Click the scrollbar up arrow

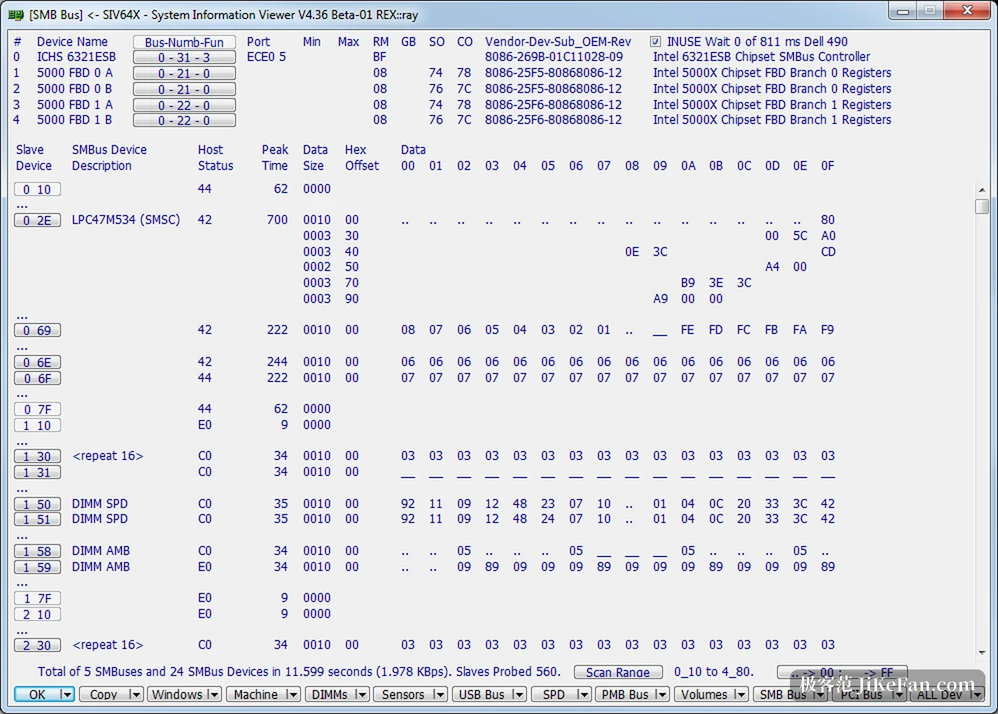(981, 190)
